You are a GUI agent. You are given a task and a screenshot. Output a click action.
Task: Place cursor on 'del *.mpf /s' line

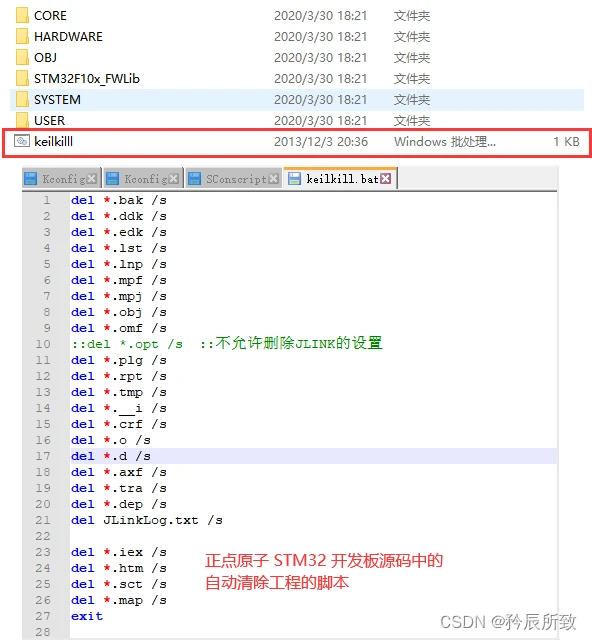[119, 280]
